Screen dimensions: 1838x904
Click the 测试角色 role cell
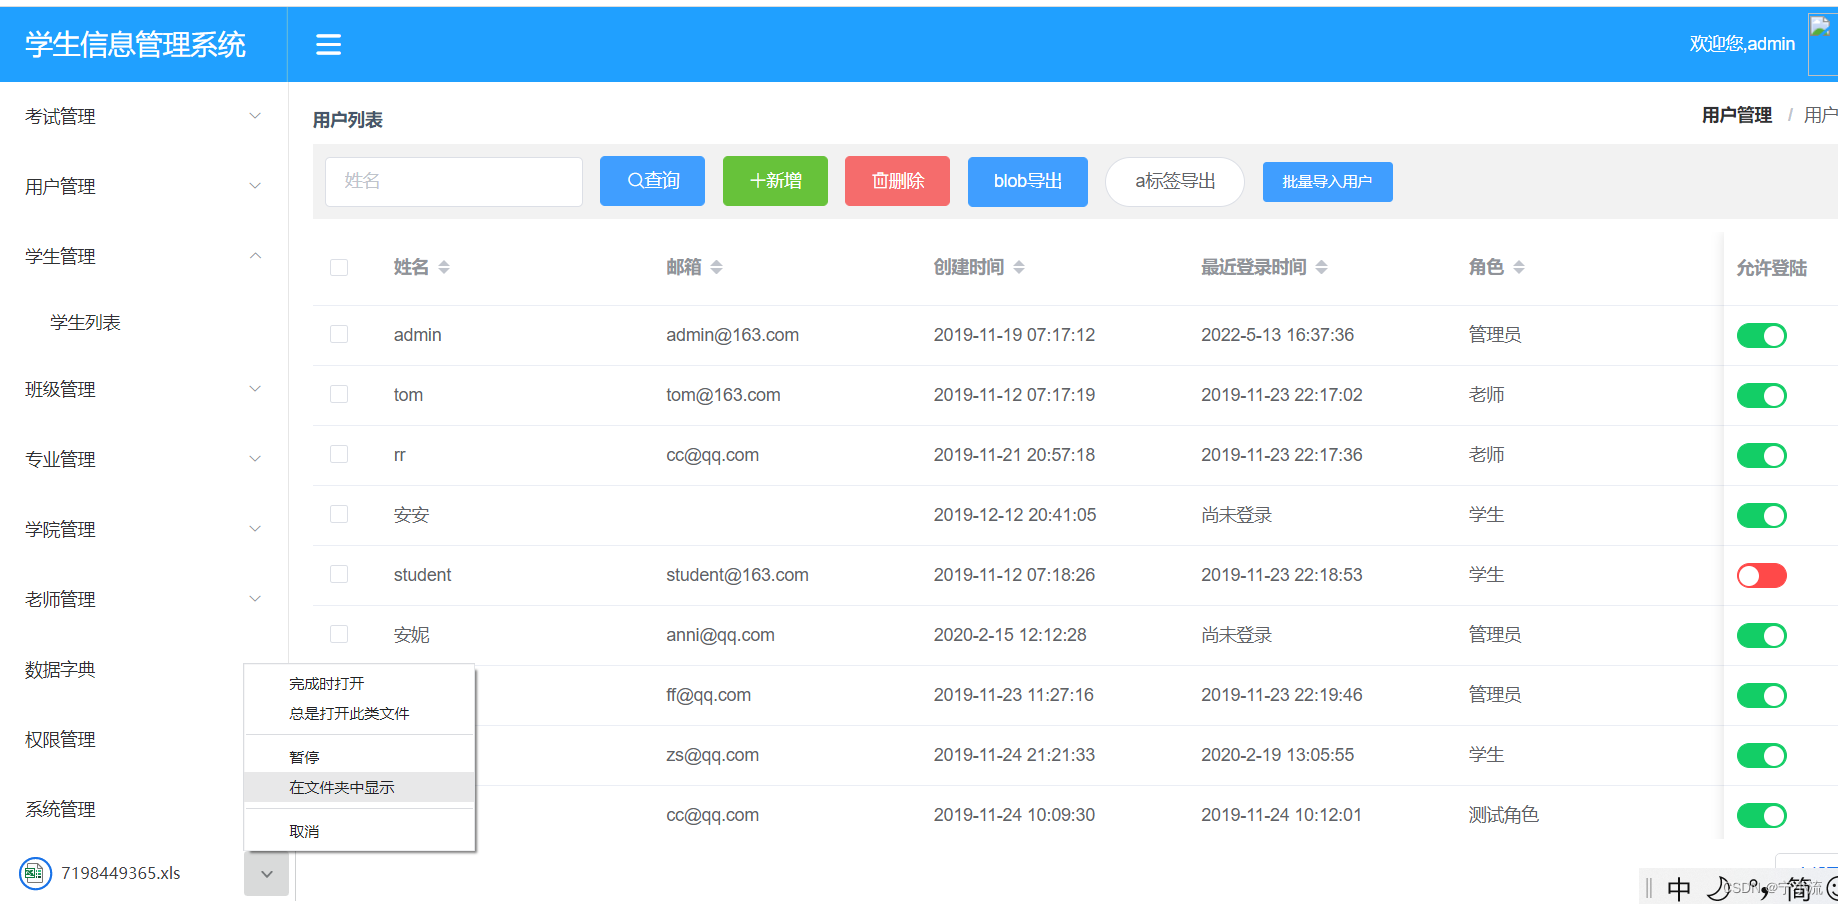click(1503, 815)
